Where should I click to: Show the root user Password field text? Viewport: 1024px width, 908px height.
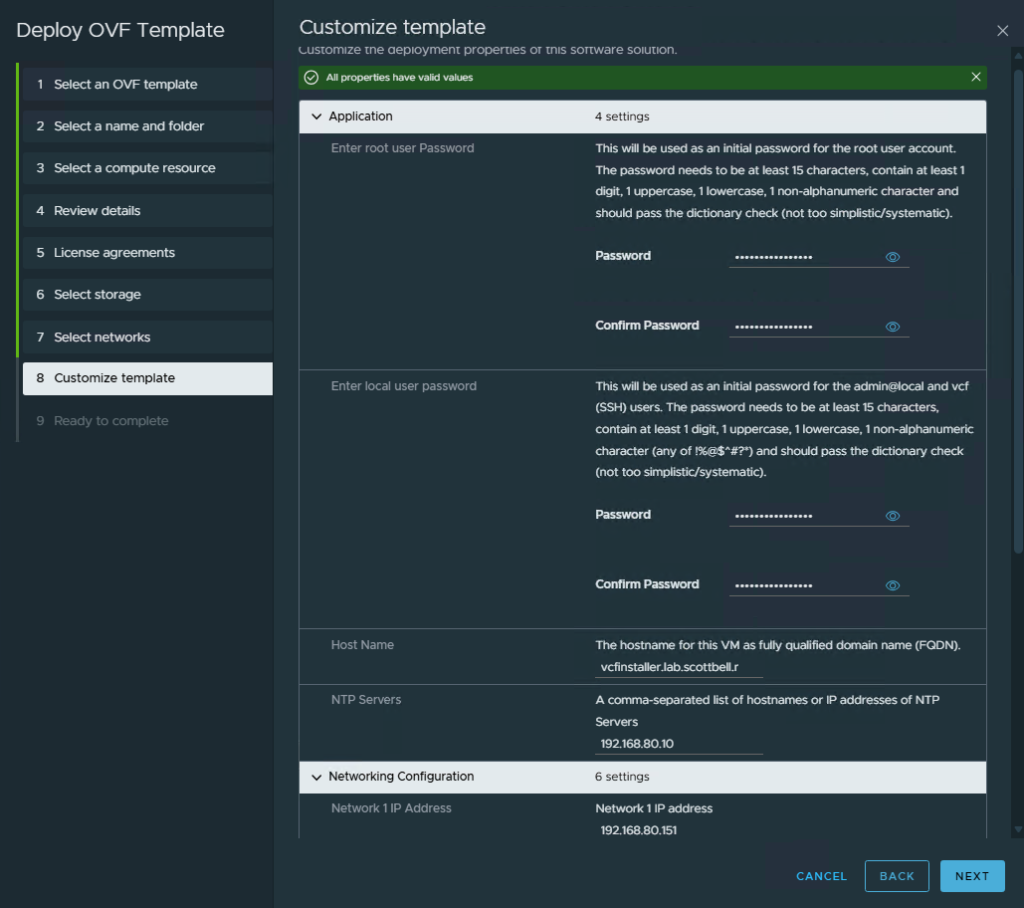[x=893, y=257]
